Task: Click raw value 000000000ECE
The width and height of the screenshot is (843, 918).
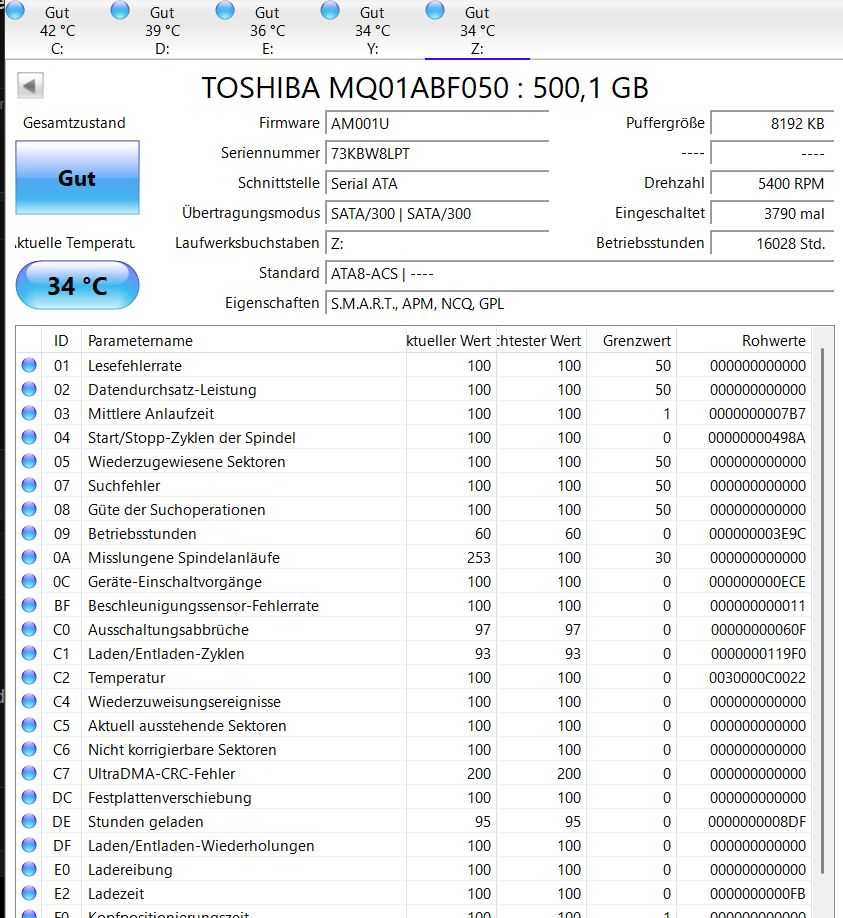Action: click(x=758, y=582)
